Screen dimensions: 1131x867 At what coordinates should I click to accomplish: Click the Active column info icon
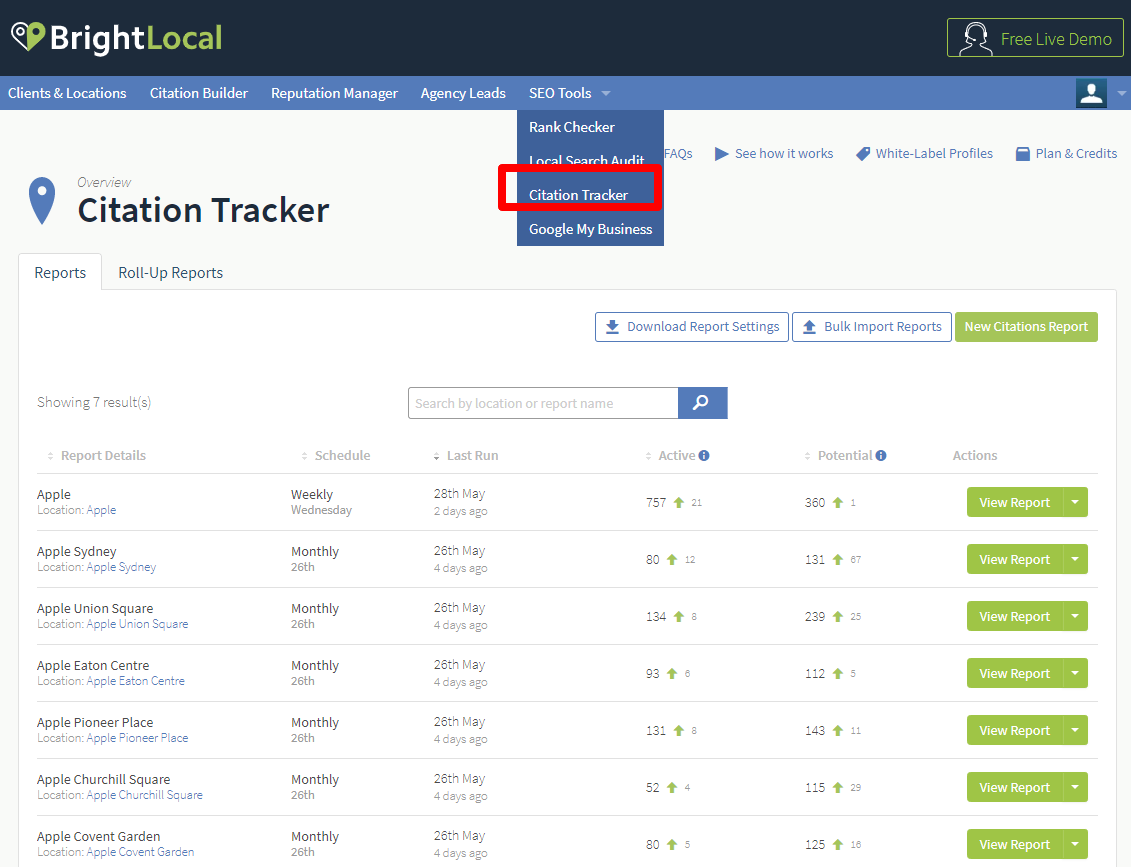705,455
